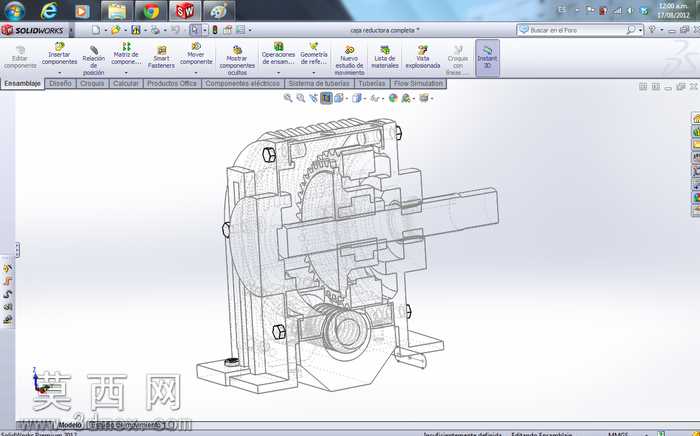Switch to the Sistema de tuberías tab
Viewport: 700px width, 436px height.
[x=319, y=83]
